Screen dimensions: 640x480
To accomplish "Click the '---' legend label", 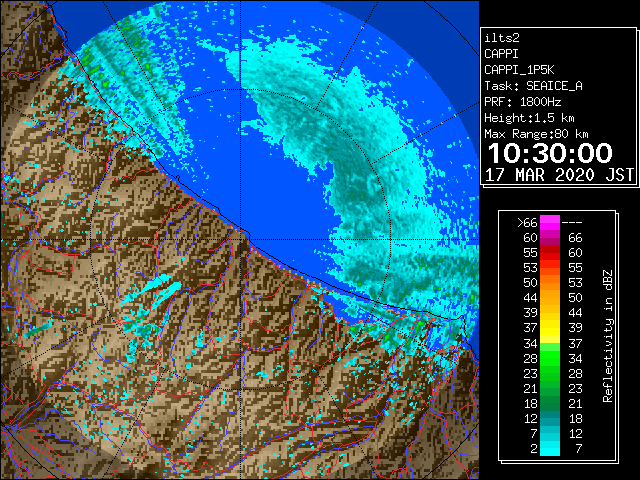I will pyautogui.click(x=572, y=223).
